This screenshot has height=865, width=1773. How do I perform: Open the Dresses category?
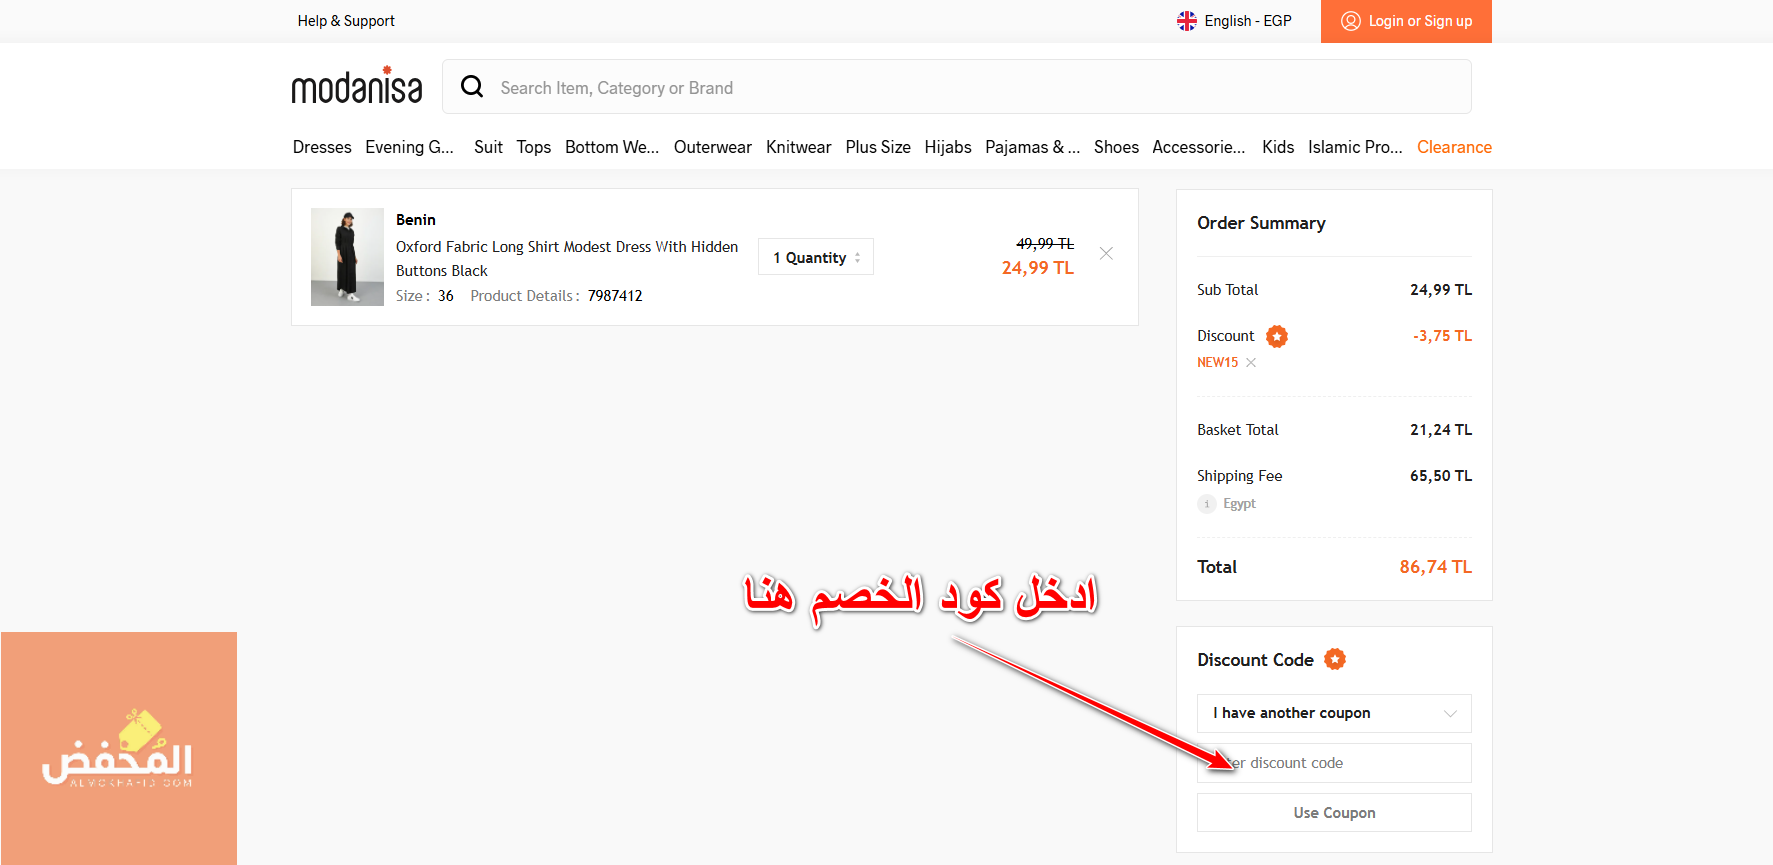tap(322, 147)
